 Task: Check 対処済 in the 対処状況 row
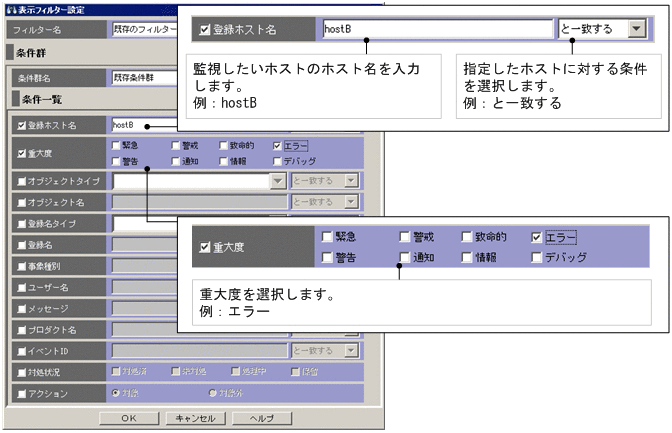(x=115, y=371)
